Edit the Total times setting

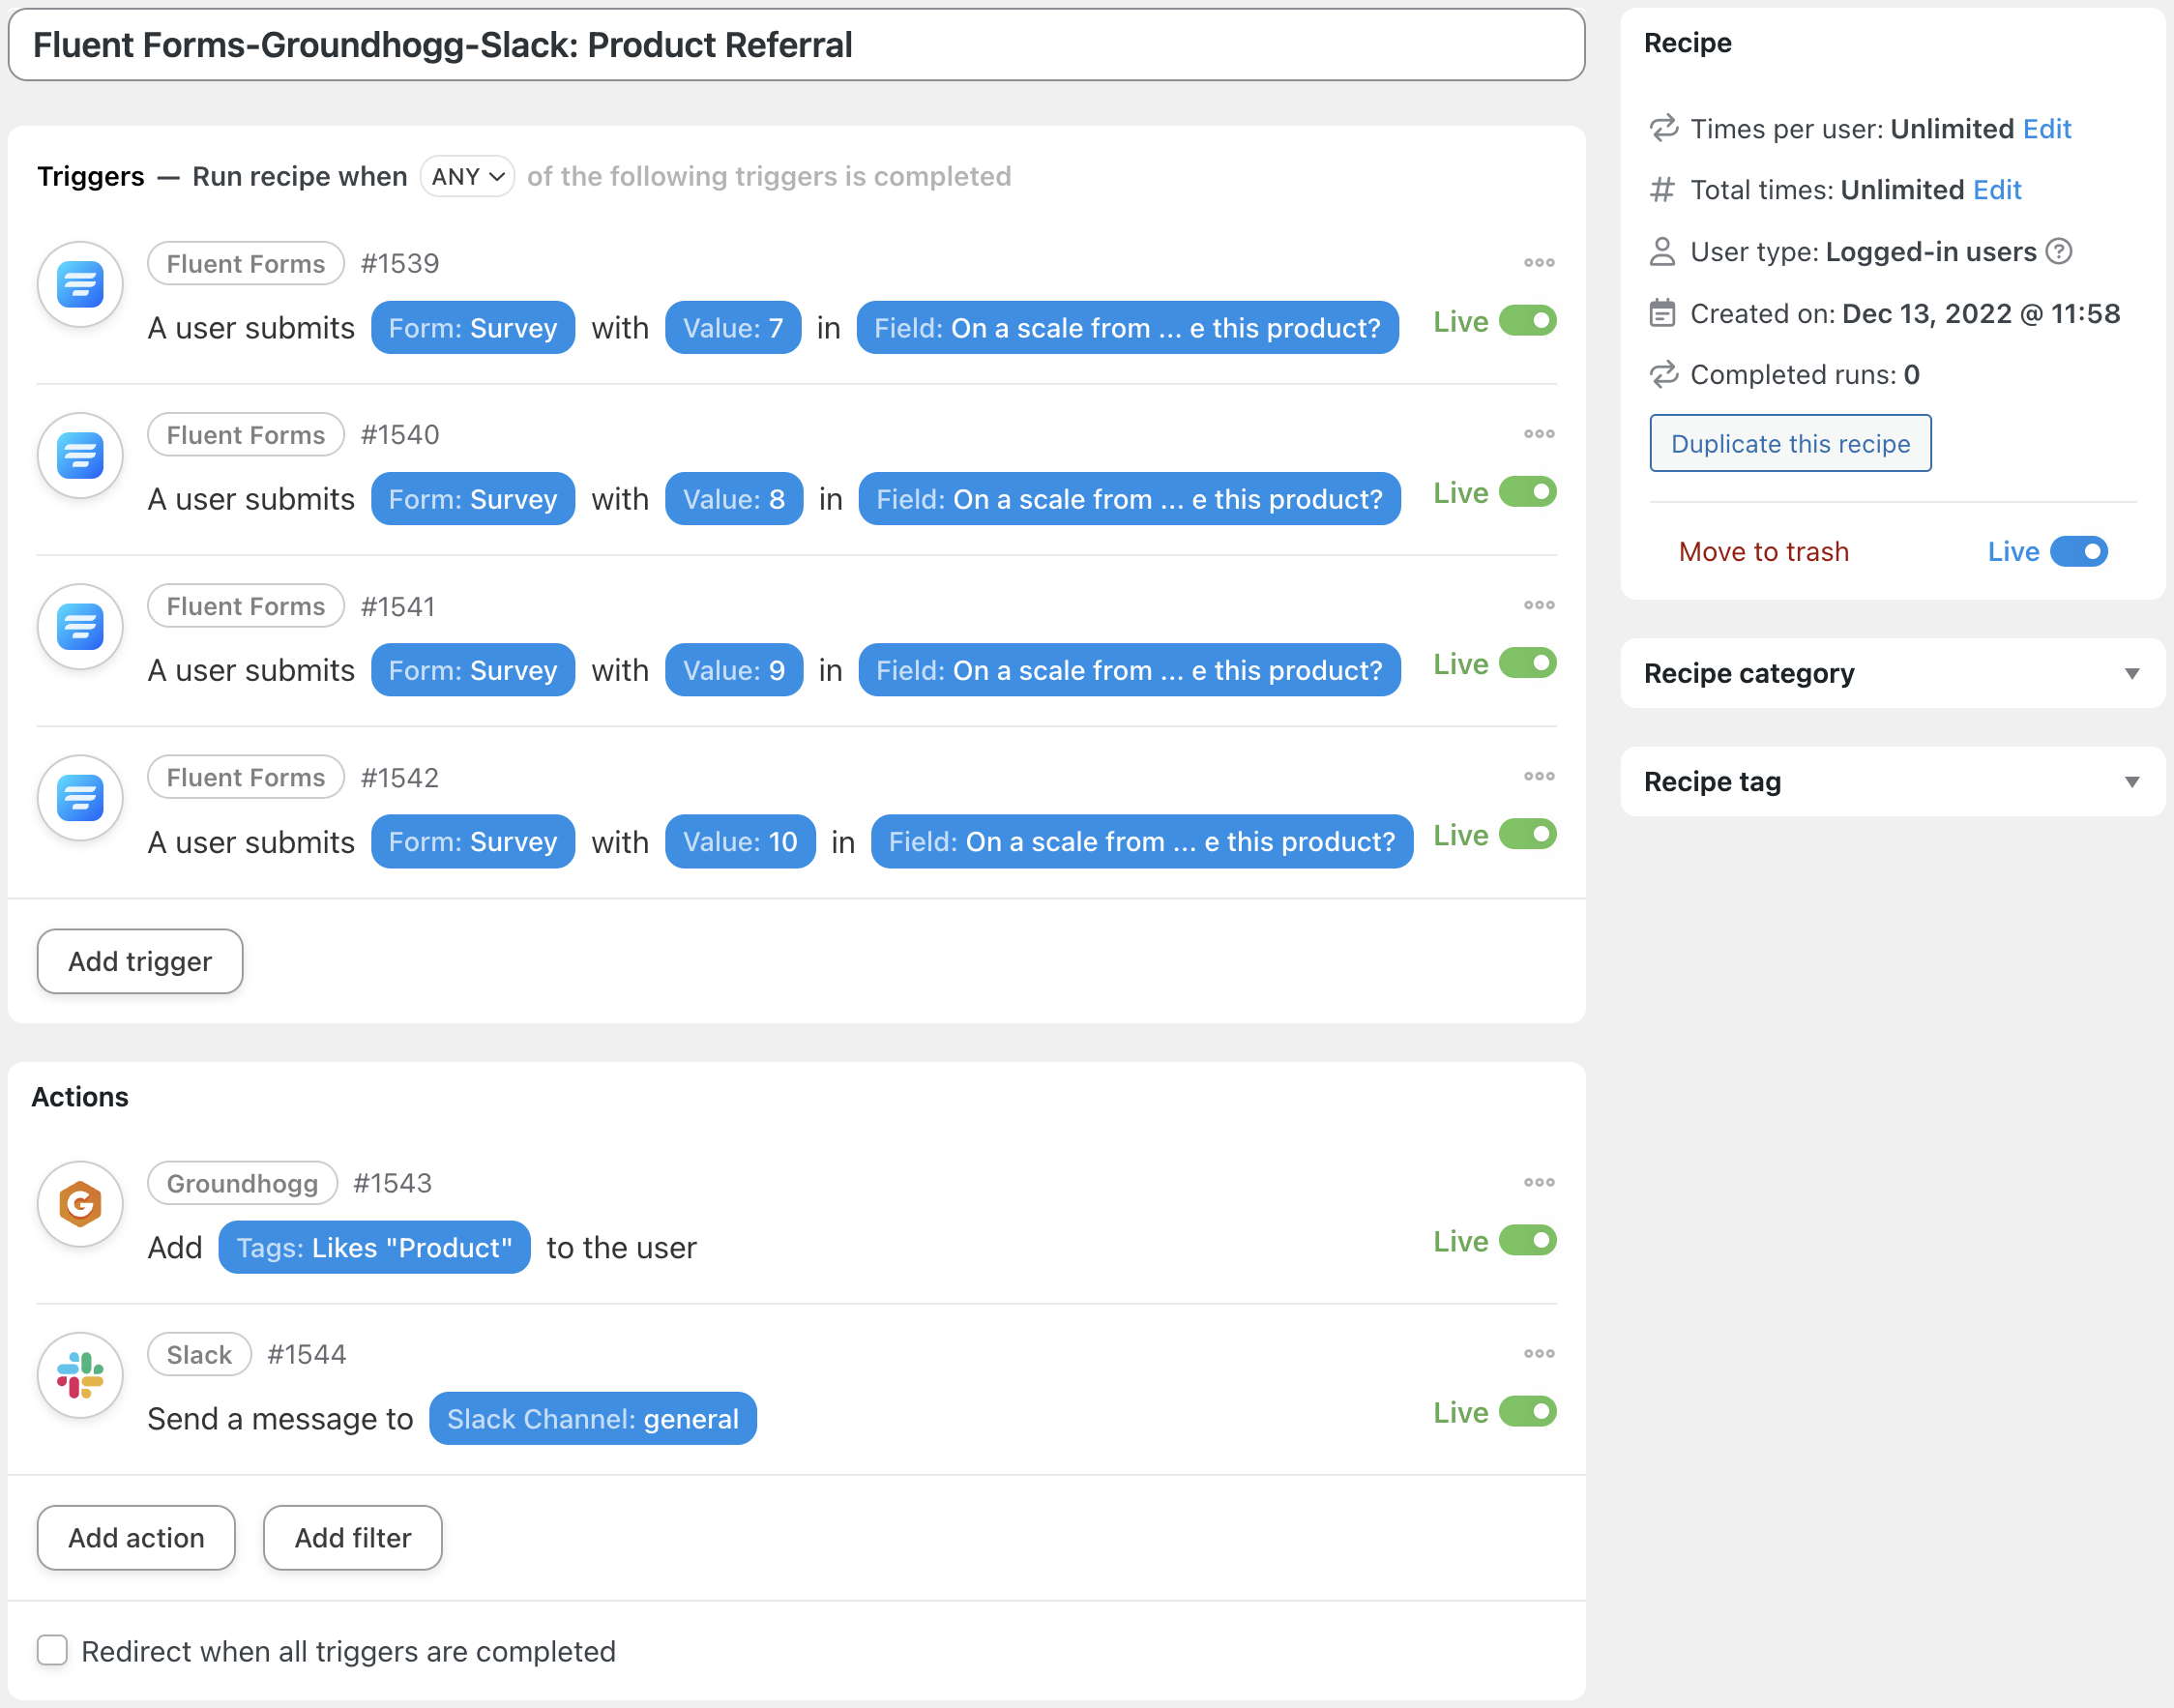coord(1997,189)
